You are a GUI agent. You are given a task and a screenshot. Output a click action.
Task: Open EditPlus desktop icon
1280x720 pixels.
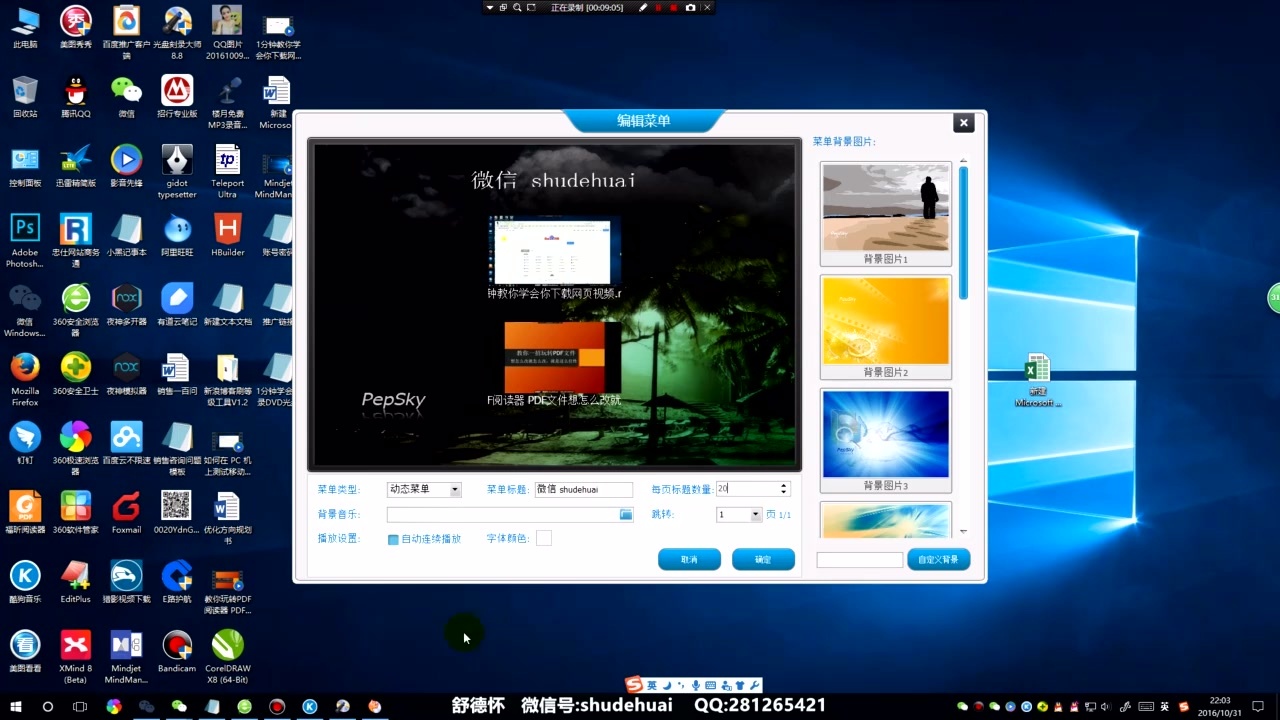point(76,581)
